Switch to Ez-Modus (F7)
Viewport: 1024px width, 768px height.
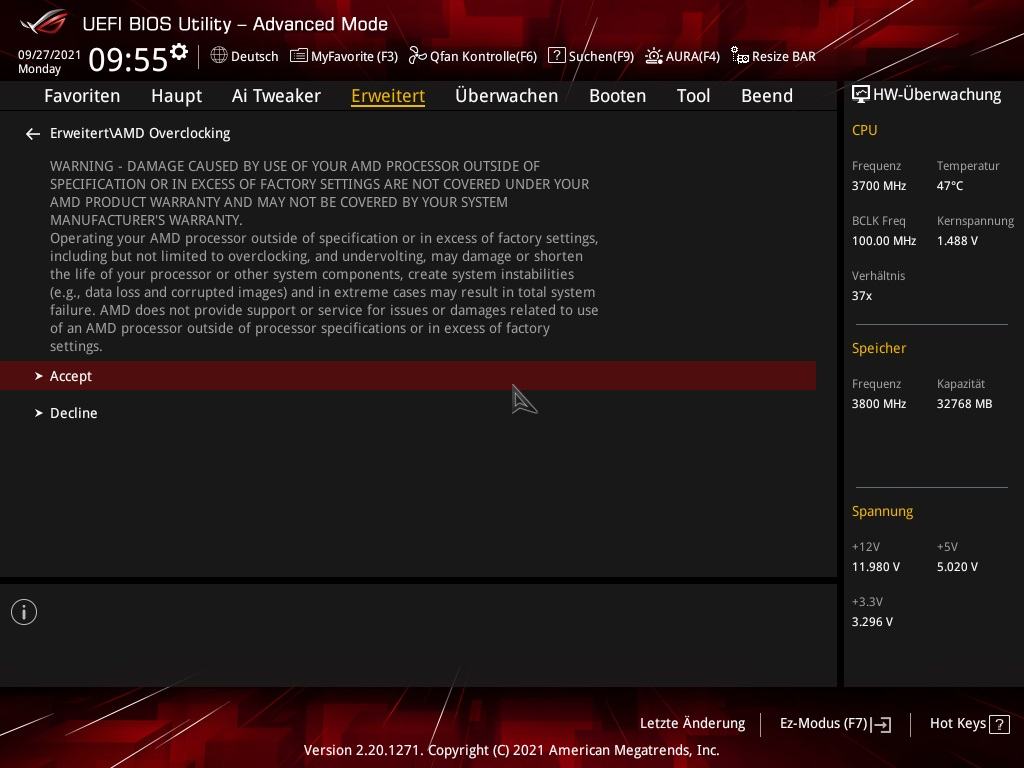[x=823, y=724]
